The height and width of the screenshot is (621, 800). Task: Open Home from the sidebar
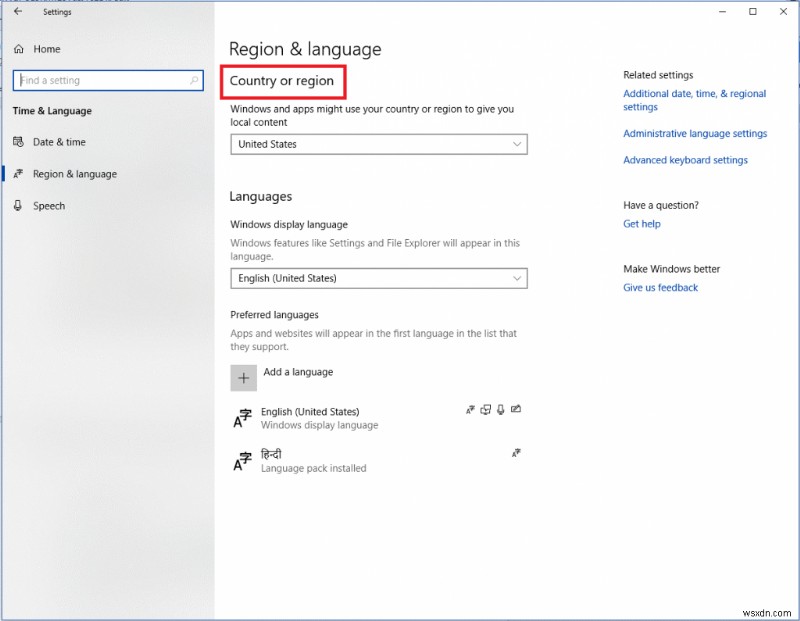point(41,48)
